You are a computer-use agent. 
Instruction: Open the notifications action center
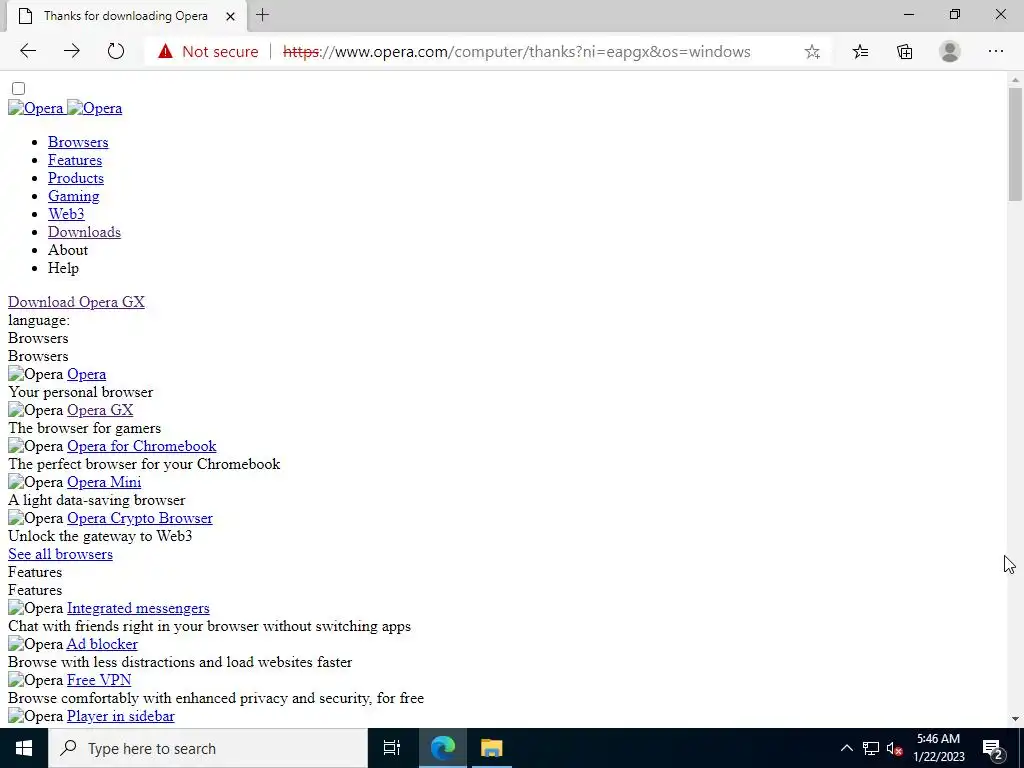tap(993, 749)
